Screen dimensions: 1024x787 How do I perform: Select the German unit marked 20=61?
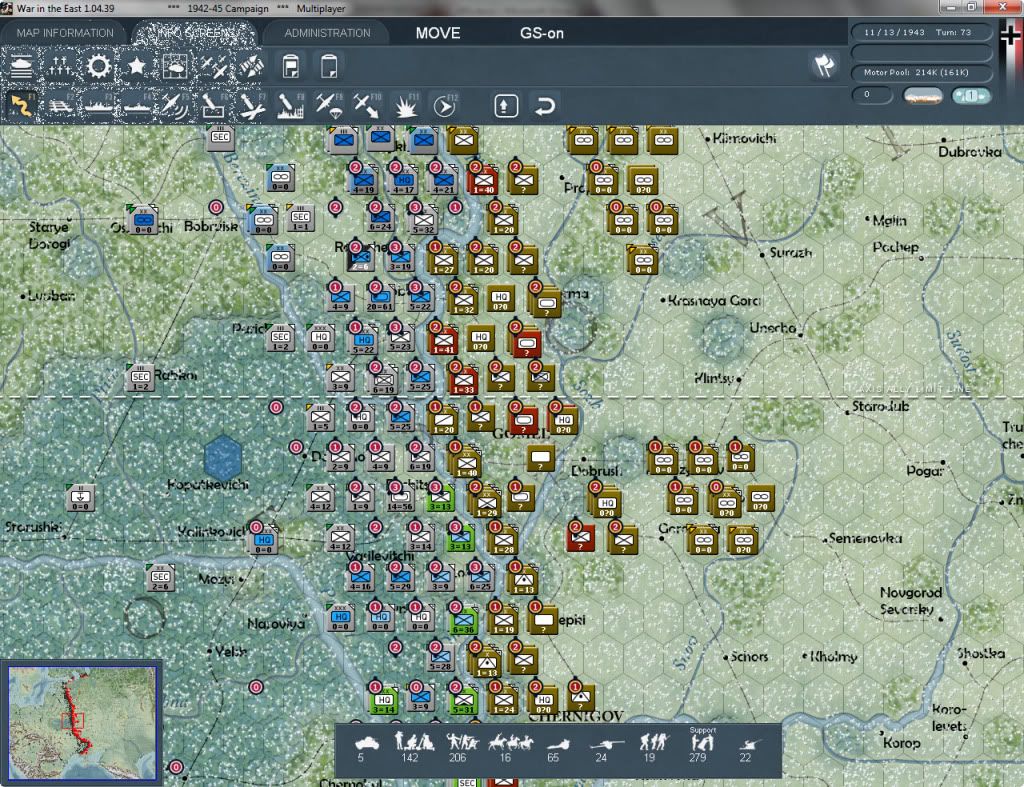[x=379, y=300]
